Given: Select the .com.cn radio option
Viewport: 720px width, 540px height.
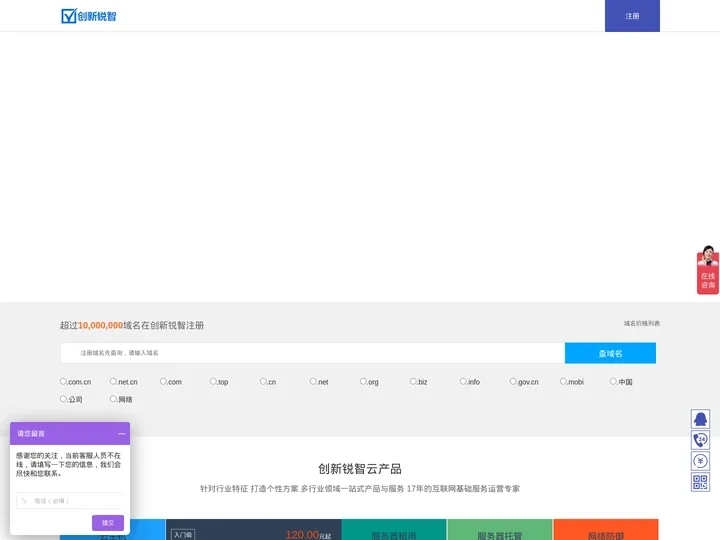Looking at the screenshot, I should pyautogui.click(x=63, y=381).
